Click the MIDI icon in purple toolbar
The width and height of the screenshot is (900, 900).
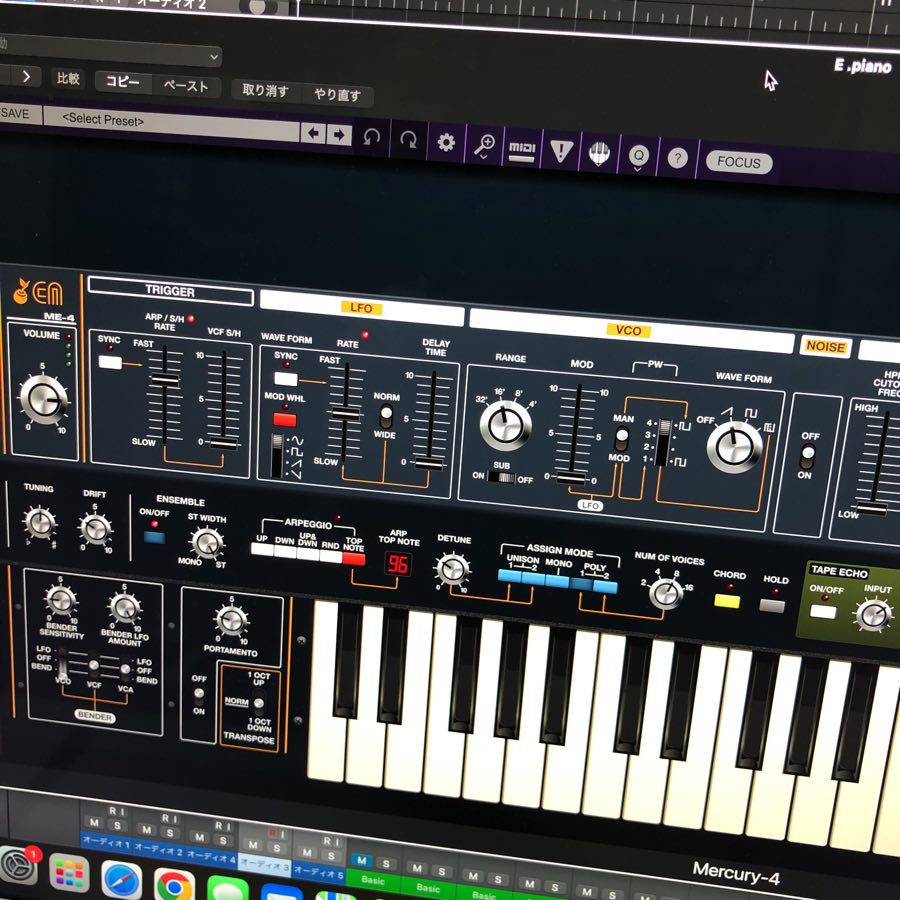click(x=522, y=150)
